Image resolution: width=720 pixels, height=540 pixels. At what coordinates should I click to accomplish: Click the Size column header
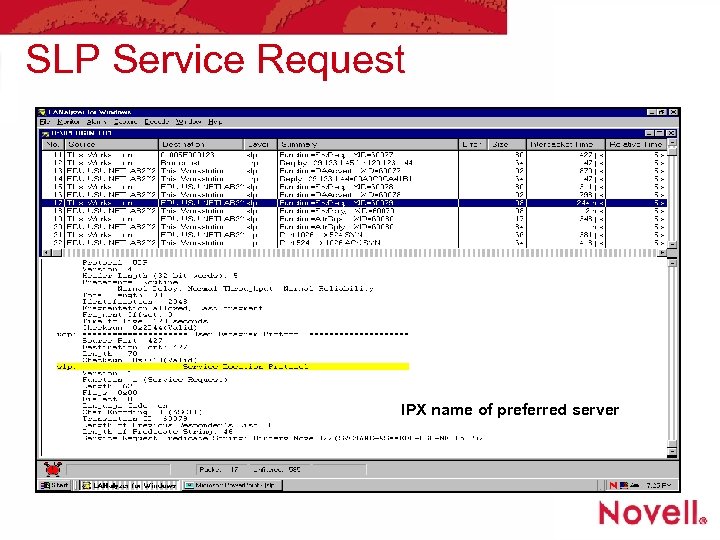coord(506,144)
